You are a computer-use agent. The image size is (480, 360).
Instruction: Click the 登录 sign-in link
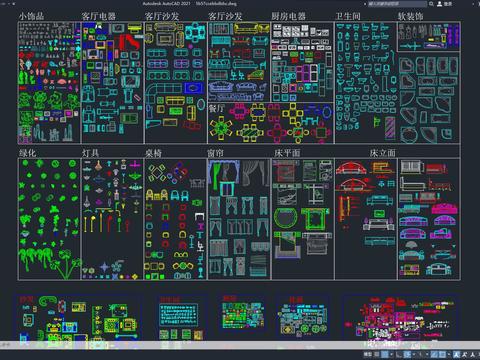click(x=448, y=4)
